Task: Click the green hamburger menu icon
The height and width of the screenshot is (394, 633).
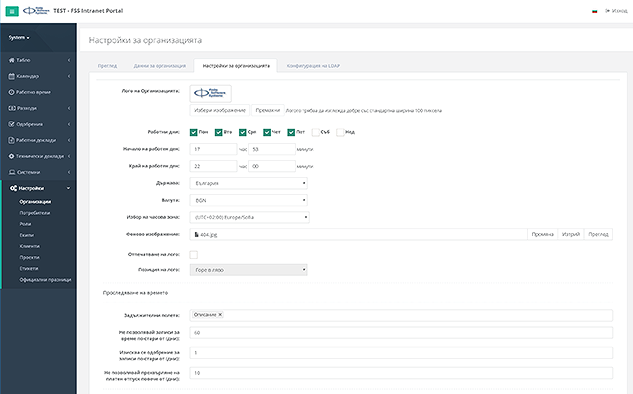Action: [x=12, y=11]
